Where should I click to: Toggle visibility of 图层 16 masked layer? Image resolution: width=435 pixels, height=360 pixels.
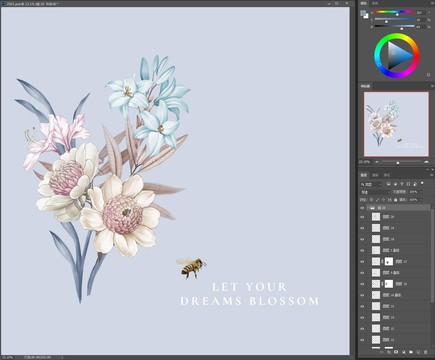362,284
